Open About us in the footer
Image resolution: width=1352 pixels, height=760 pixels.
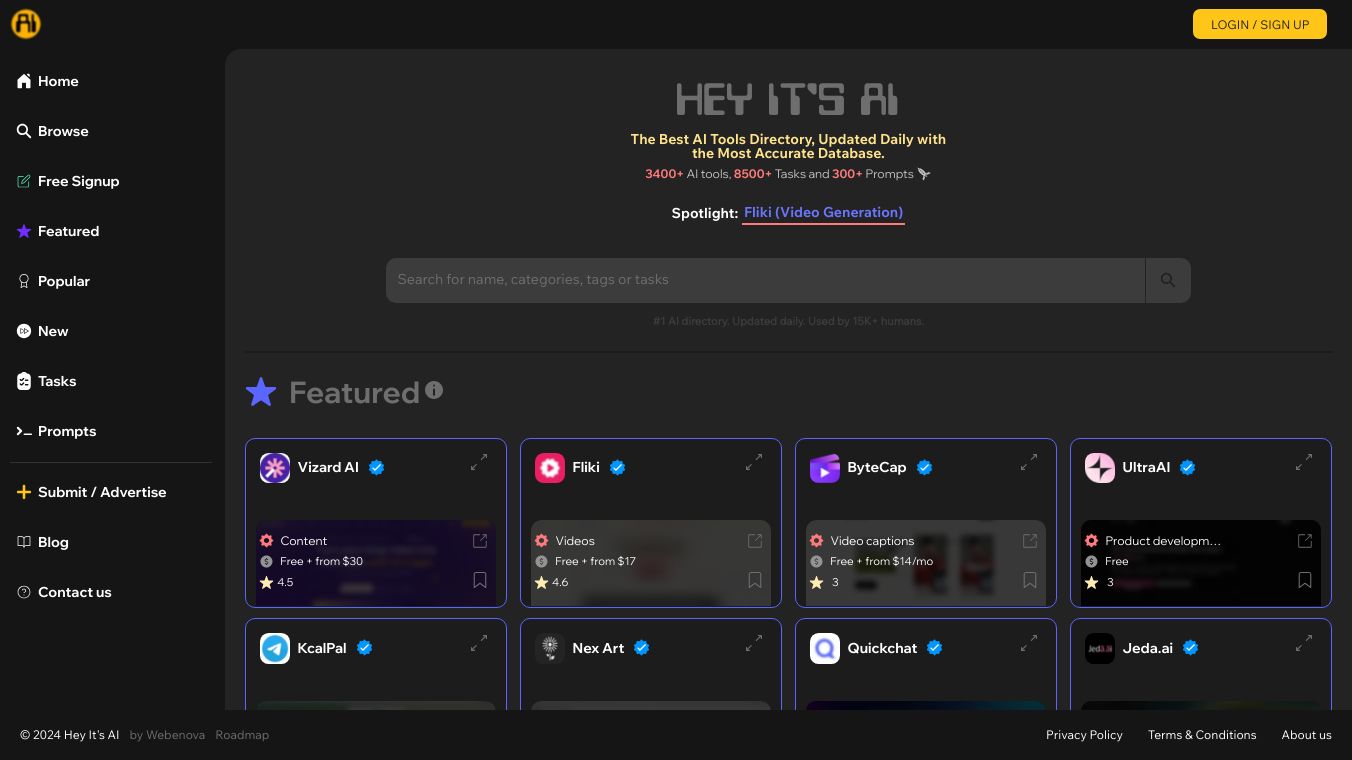[x=1307, y=735]
